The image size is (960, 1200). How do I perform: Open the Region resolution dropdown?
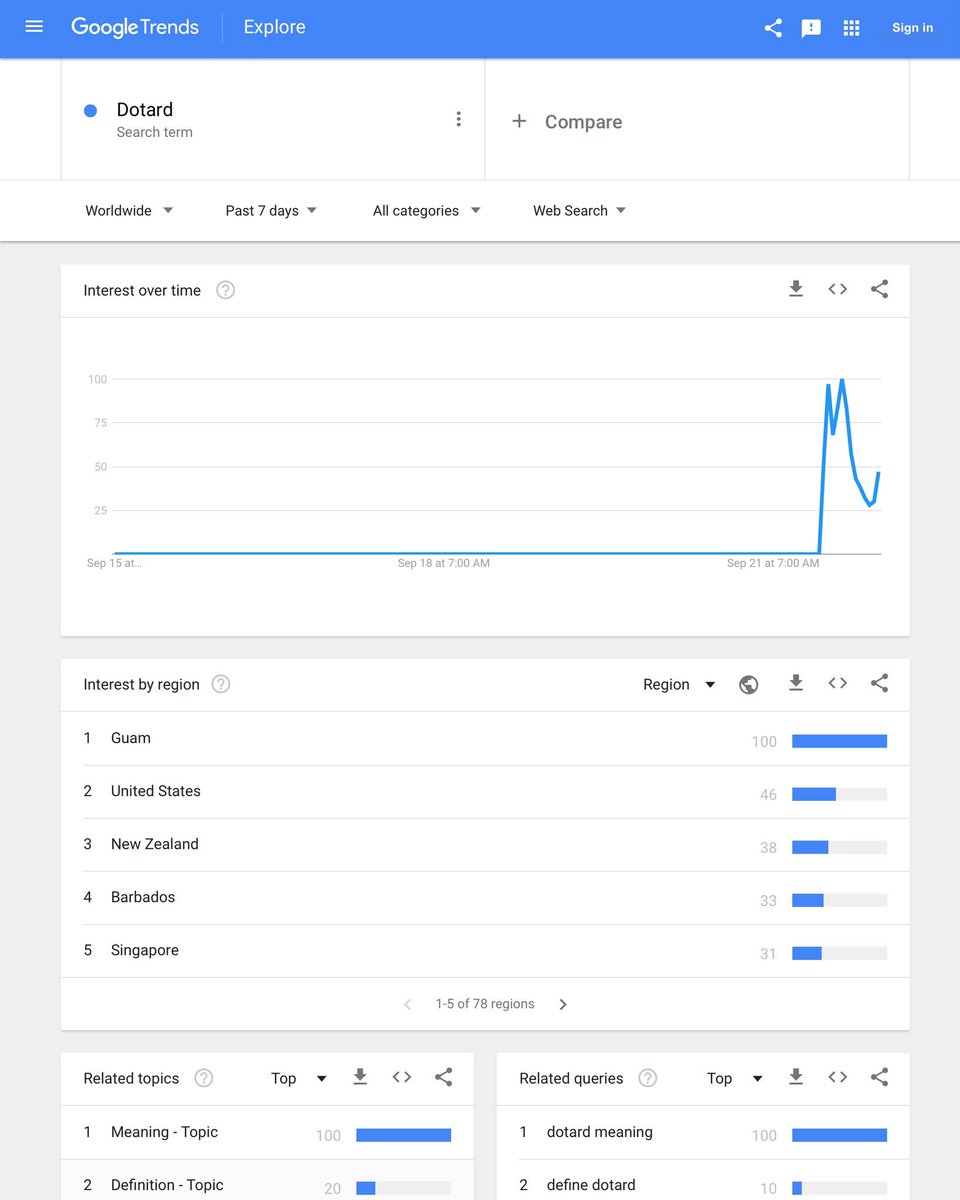click(679, 684)
